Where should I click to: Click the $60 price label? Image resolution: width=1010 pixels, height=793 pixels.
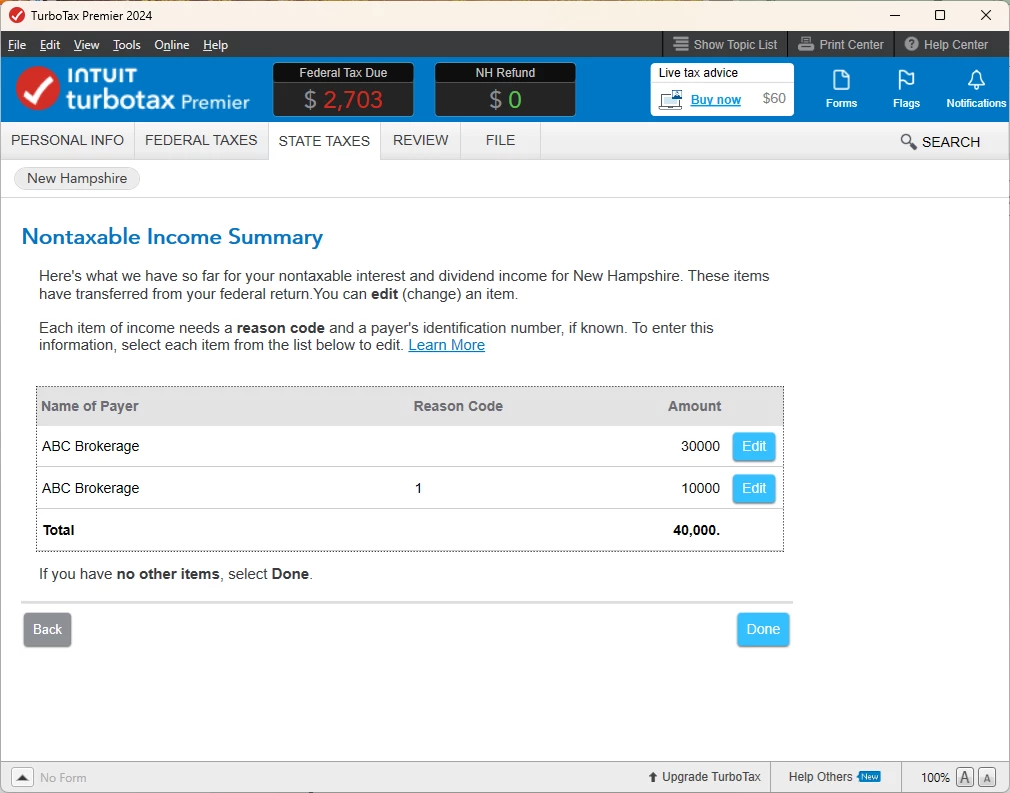(774, 98)
